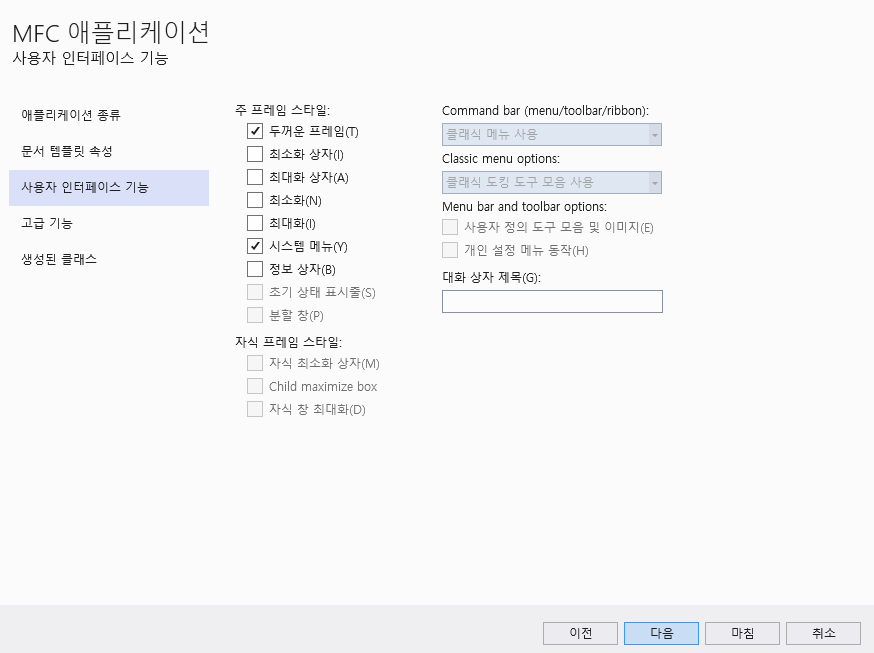Image resolution: width=874 pixels, height=653 pixels.
Task: Click the 초기 상태 표시줄(S) checkbox
Action: (x=255, y=292)
